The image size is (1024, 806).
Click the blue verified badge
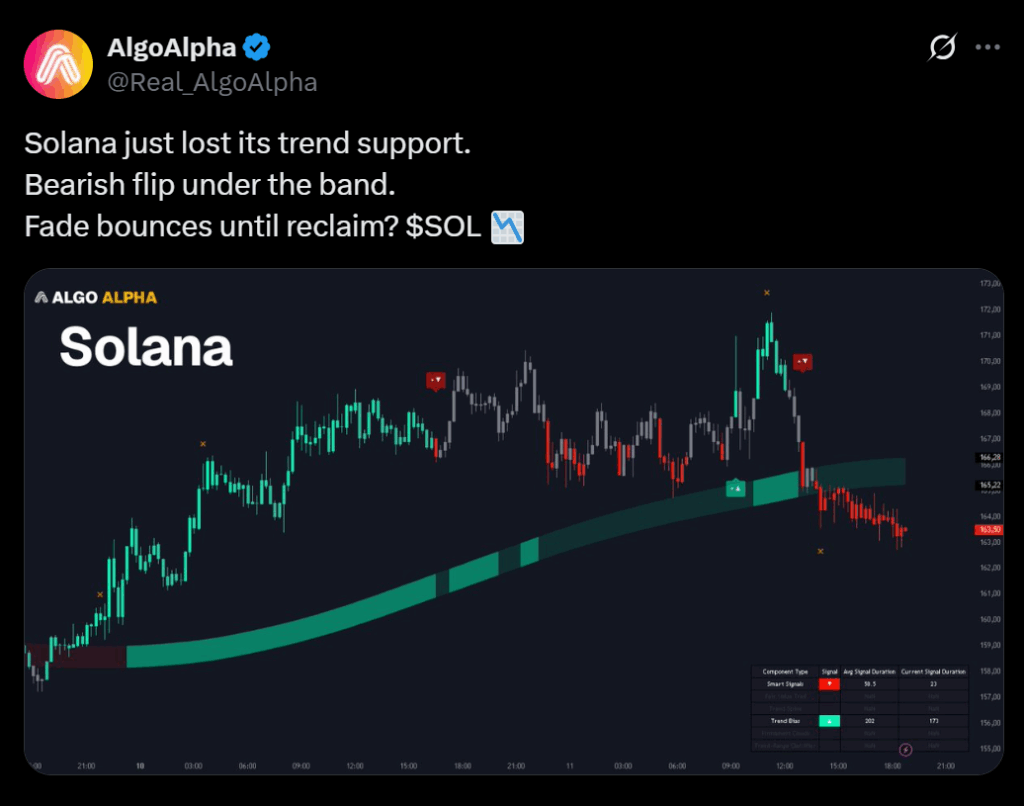(x=258, y=47)
